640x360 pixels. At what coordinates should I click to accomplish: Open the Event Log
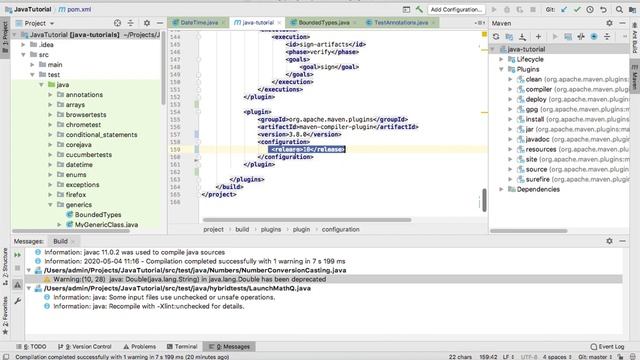607,347
